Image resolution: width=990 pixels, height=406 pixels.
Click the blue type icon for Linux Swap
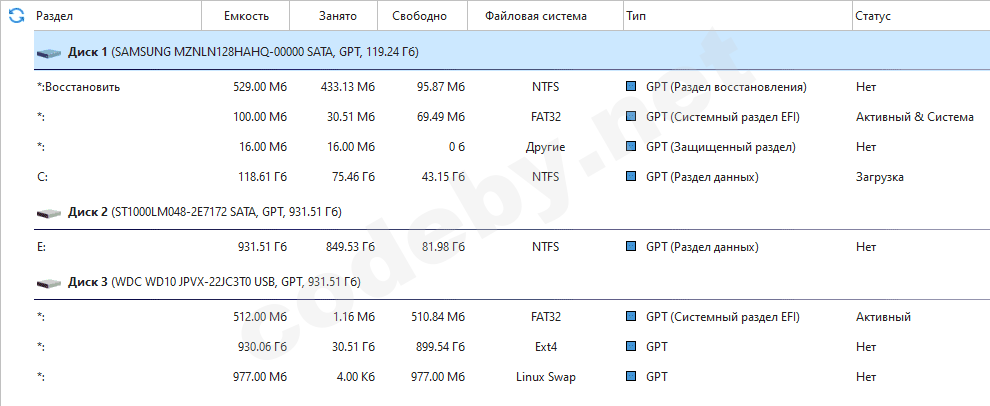click(631, 377)
